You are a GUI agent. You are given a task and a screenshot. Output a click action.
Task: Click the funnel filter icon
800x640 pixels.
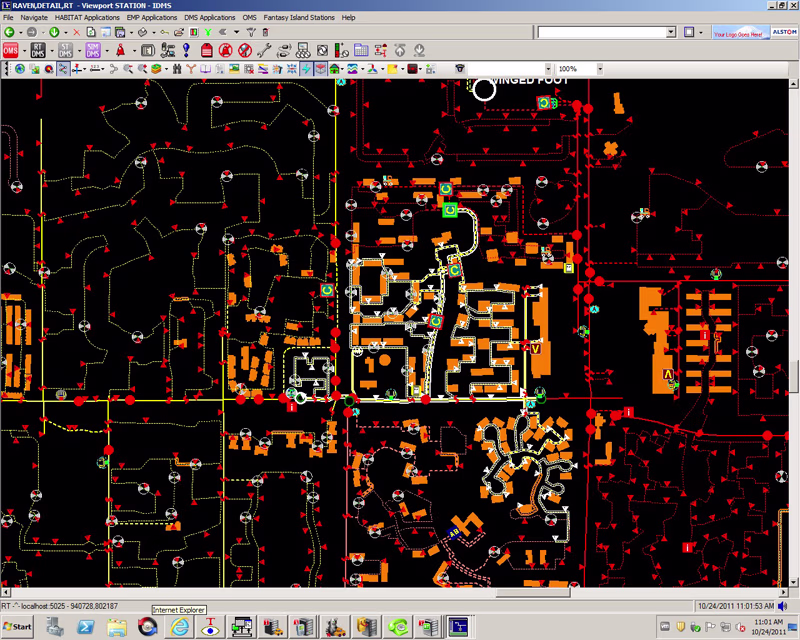click(x=251, y=32)
